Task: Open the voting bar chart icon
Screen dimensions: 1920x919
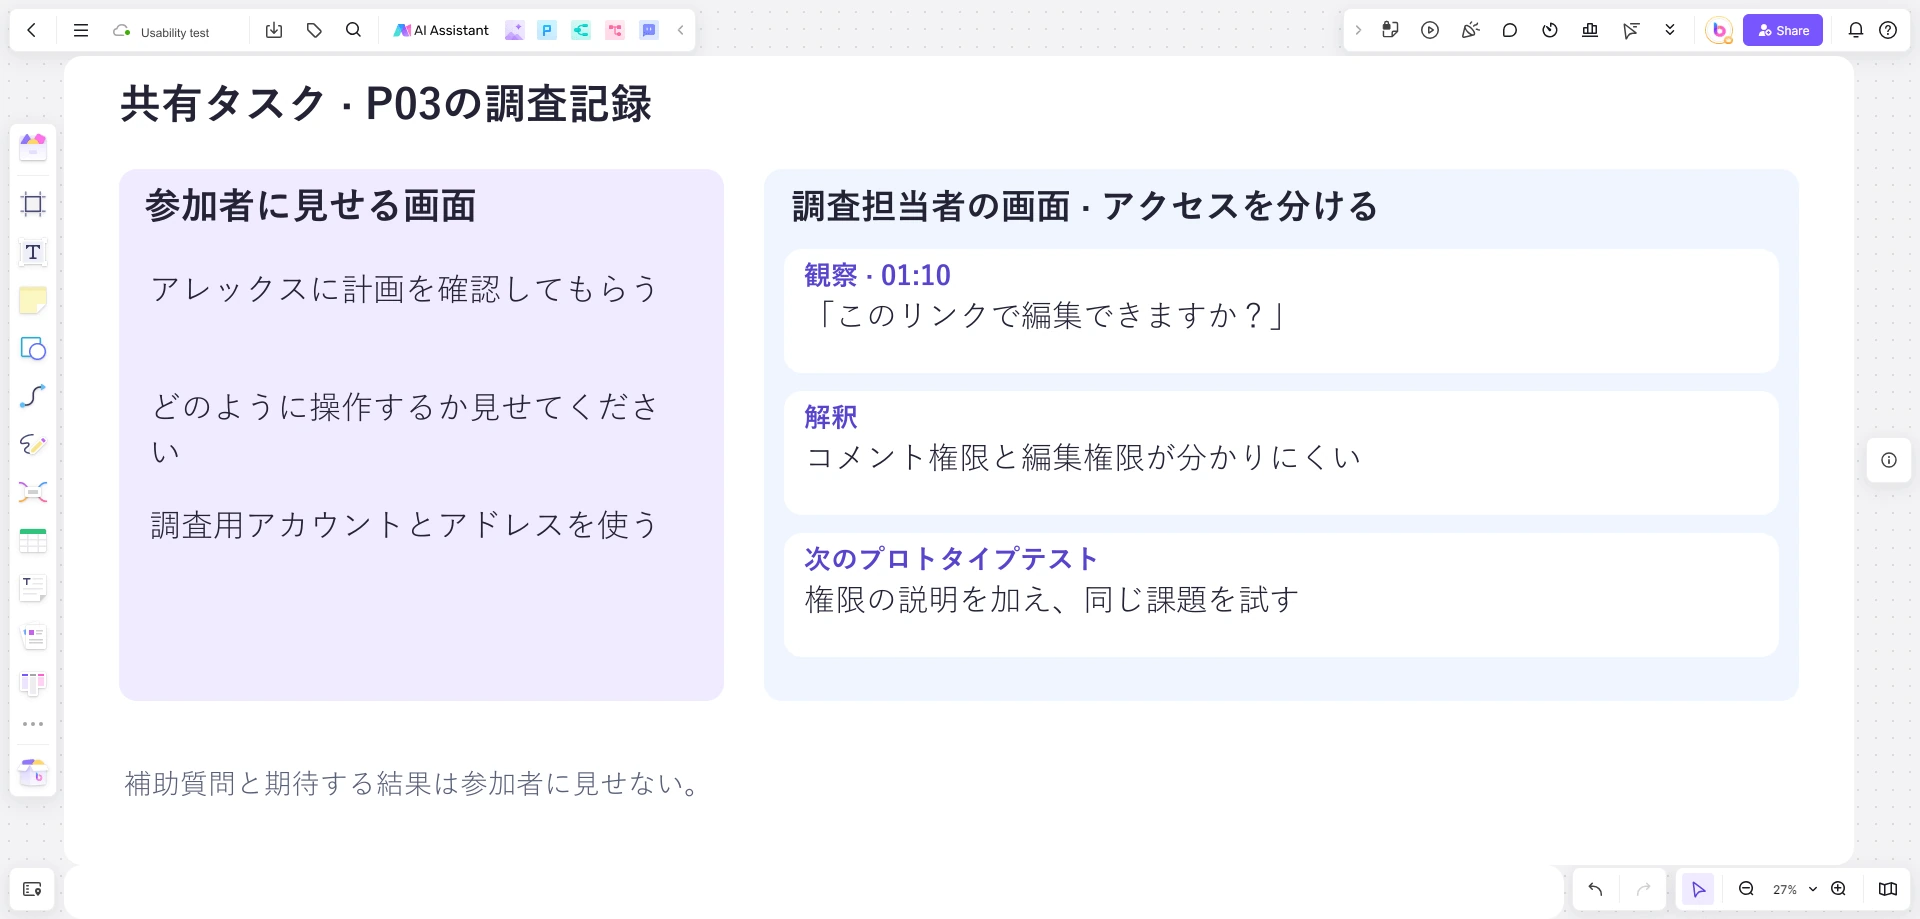Action: click(1590, 30)
